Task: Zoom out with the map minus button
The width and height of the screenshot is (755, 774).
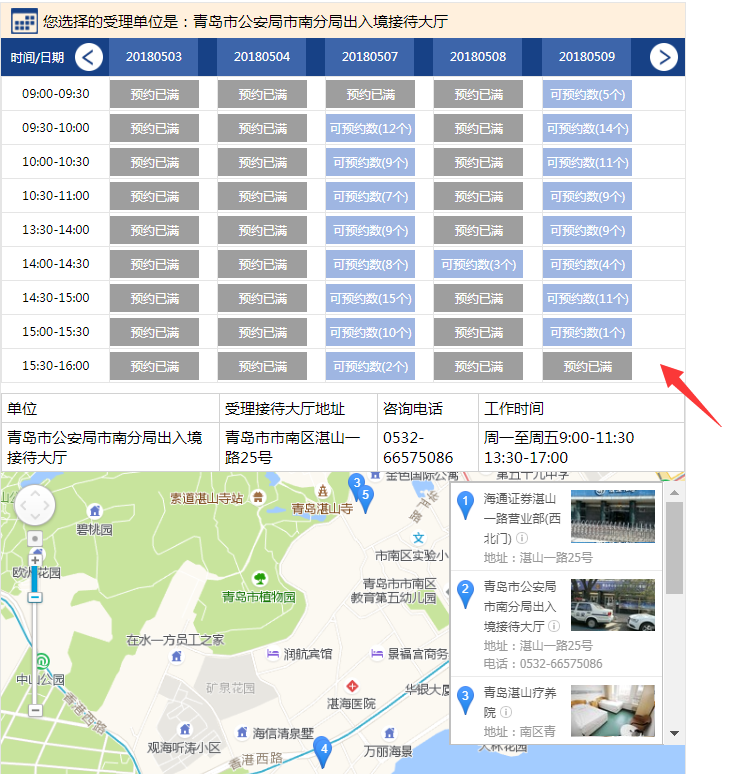Action: 35,710
